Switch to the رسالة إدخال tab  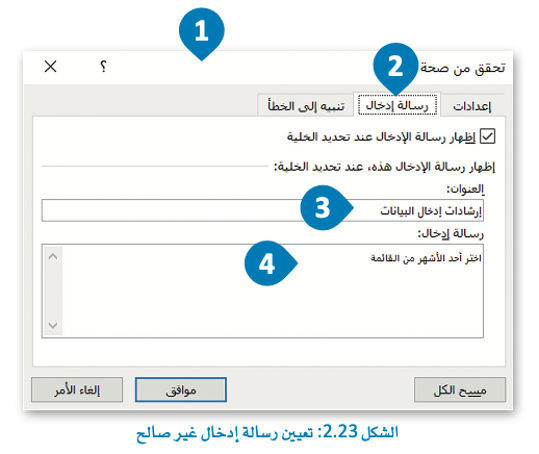397,105
